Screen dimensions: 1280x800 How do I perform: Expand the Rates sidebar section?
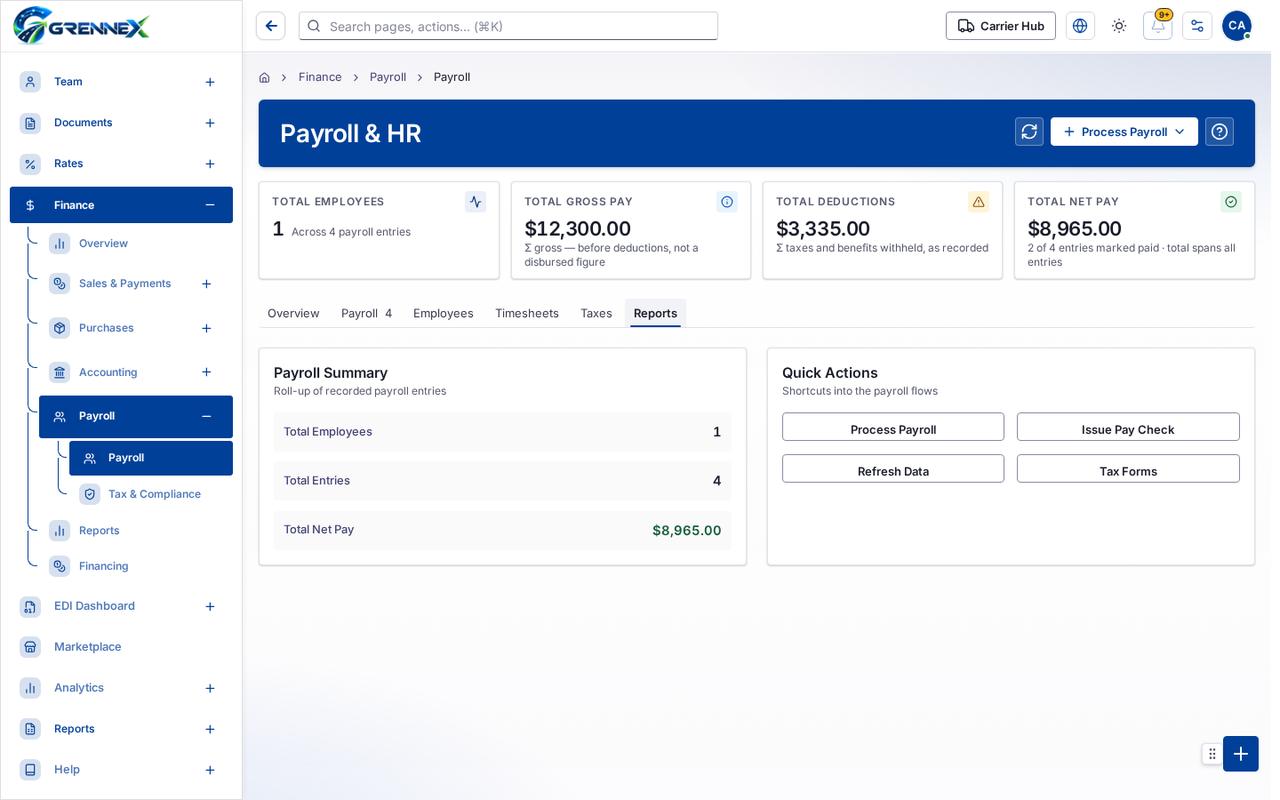[210, 164]
